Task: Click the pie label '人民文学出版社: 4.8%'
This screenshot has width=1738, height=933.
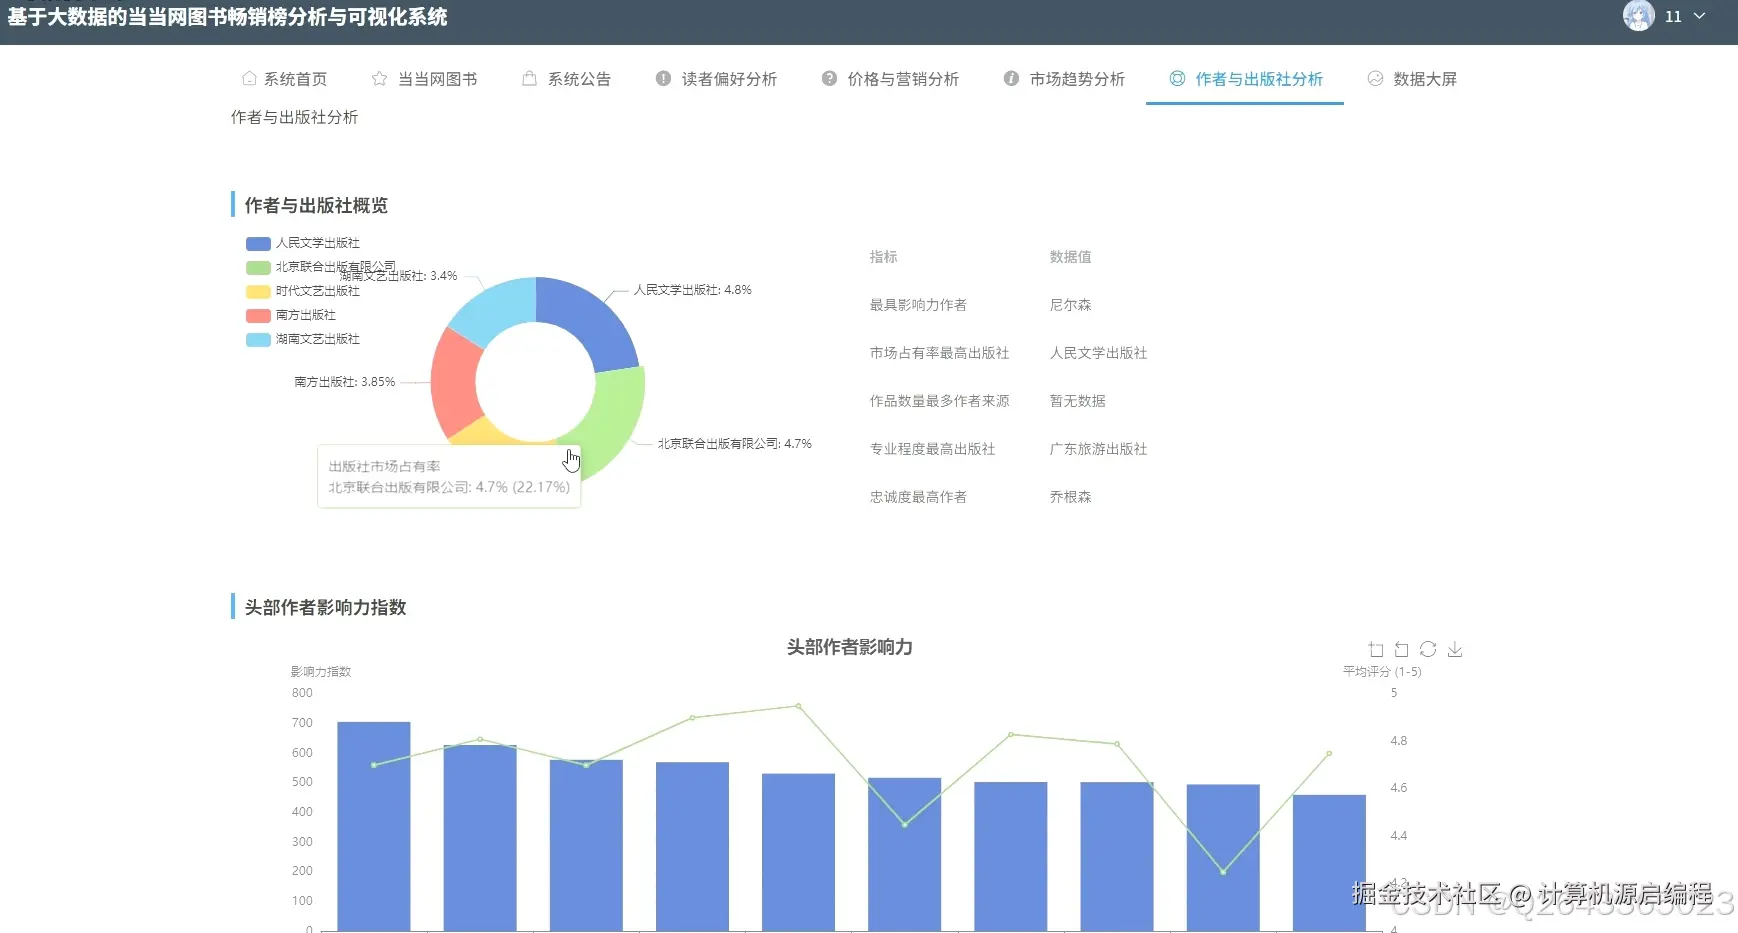Action: (x=692, y=290)
